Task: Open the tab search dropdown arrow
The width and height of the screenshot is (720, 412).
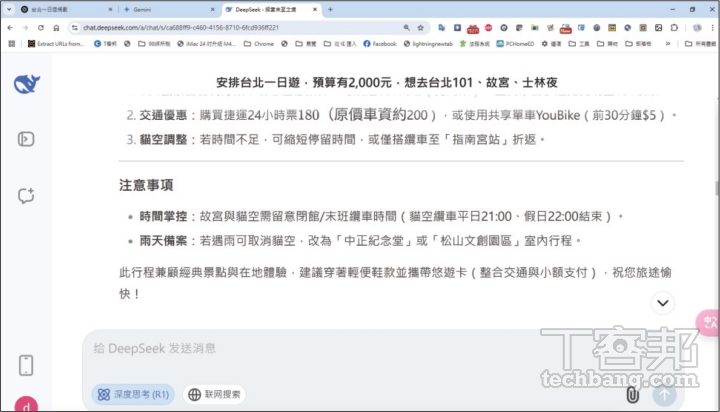Action: (9, 9)
